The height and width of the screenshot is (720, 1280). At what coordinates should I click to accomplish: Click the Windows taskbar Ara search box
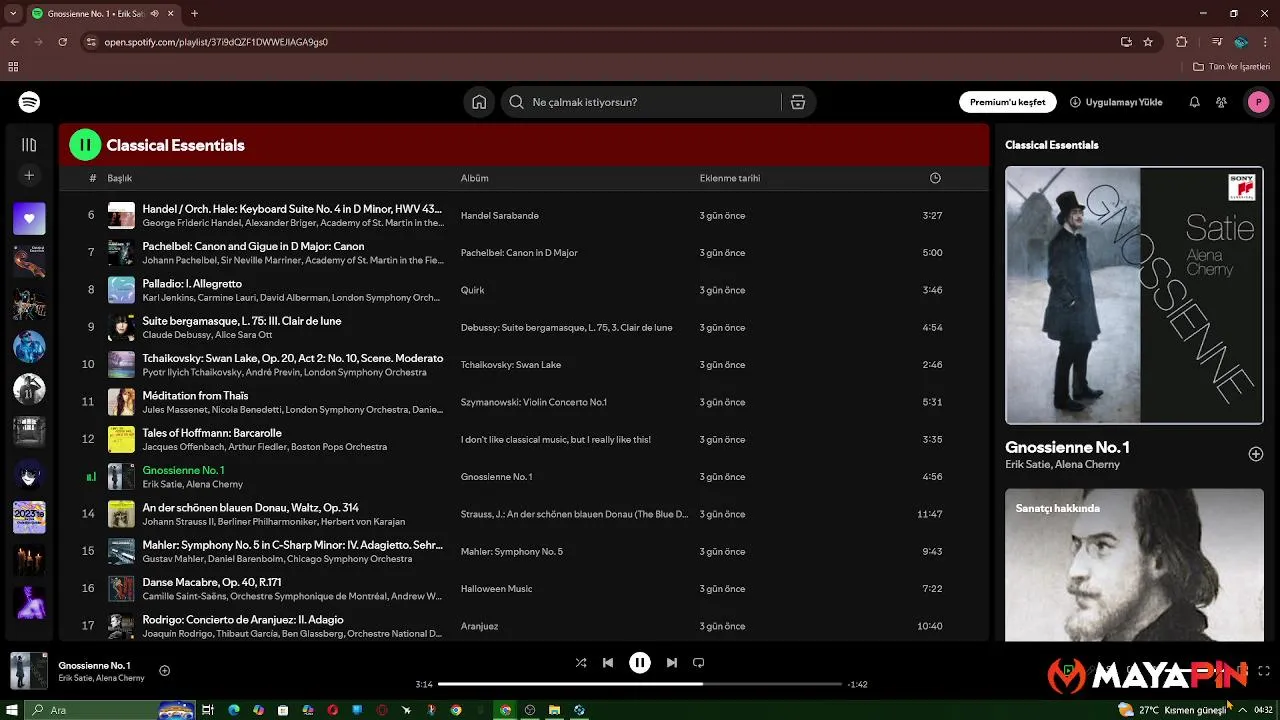pos(110,710)
